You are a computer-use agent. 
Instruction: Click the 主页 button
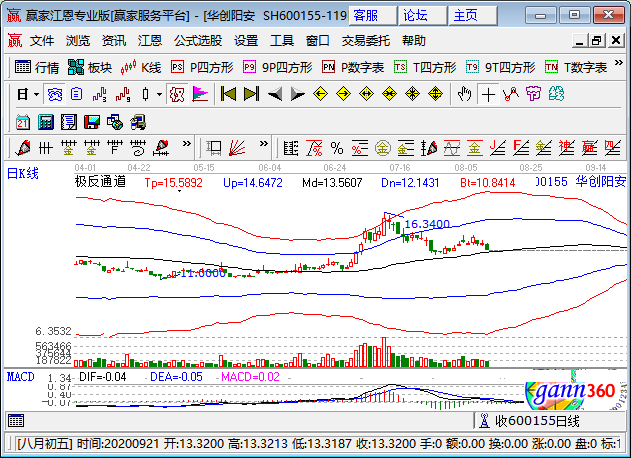pyautogui.click(x=472, y=16)
